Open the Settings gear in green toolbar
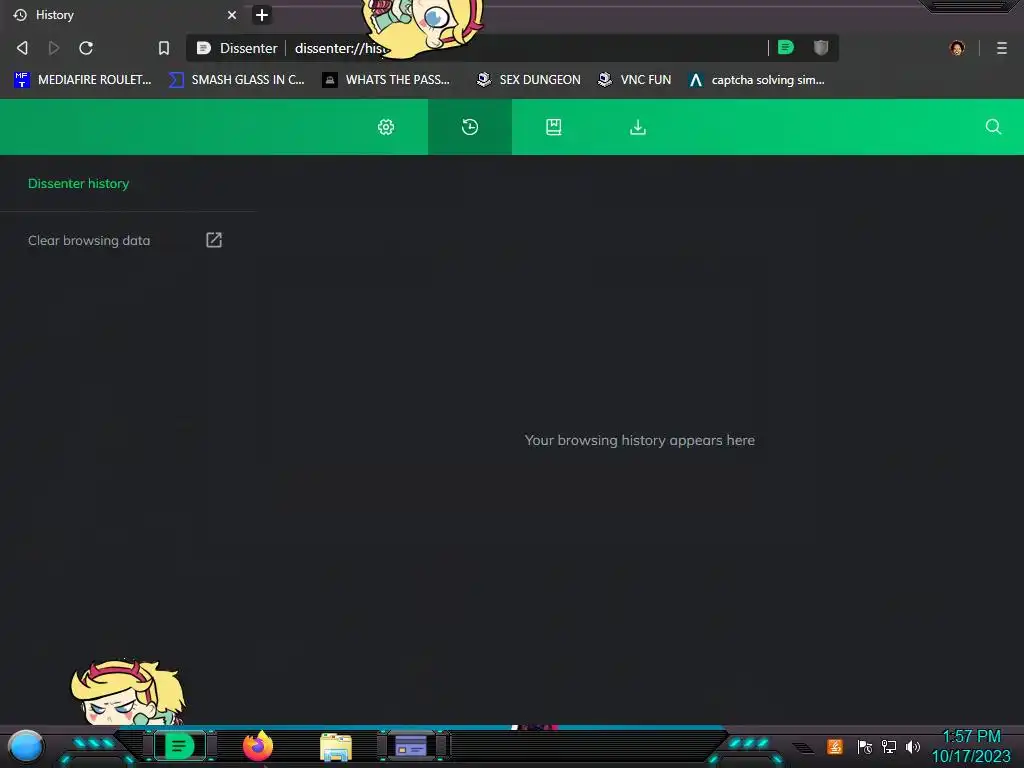1024x768 pixels. pyautogui.click(x=386, y=127)
